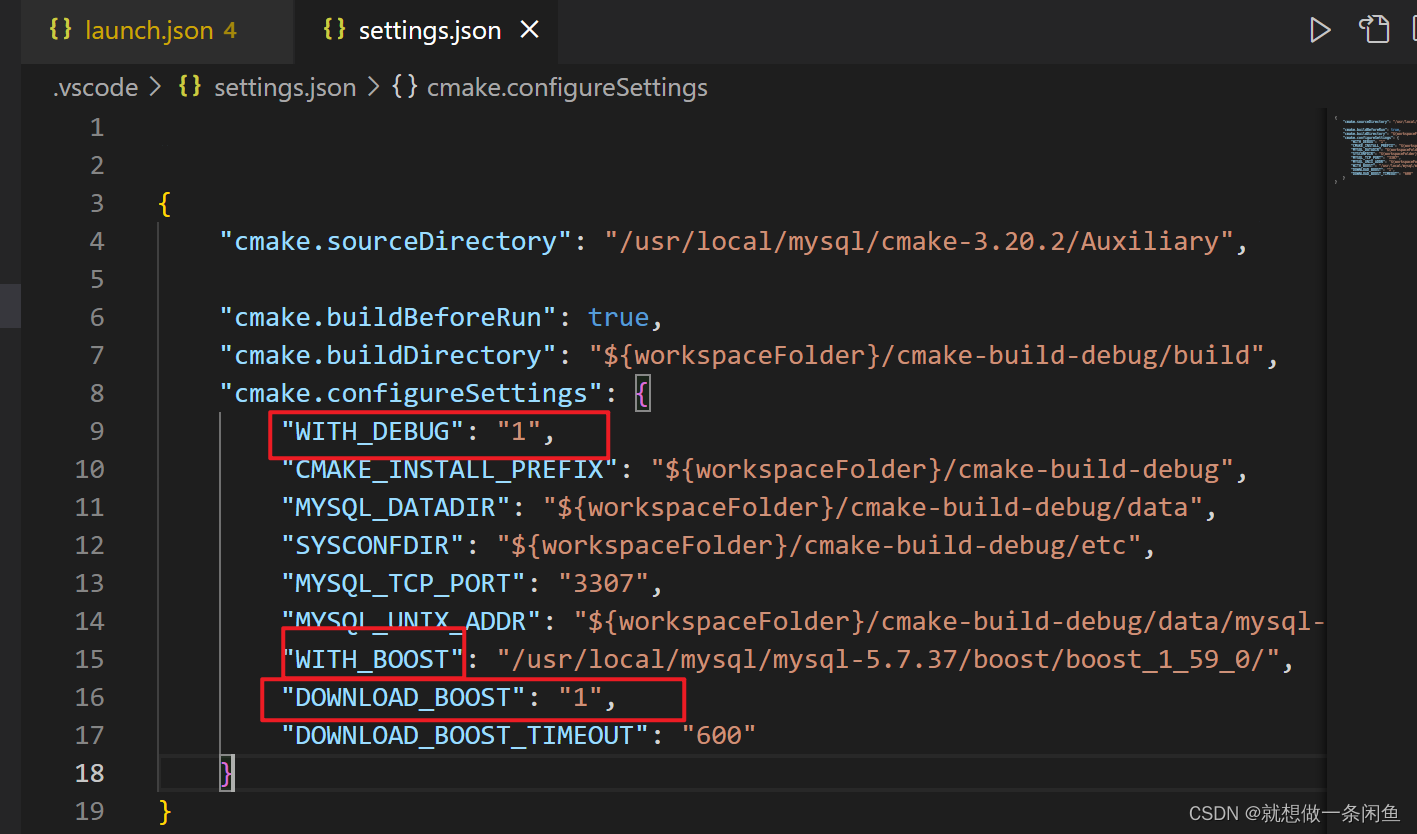Click the JSON braces icon on settings.json tab
1417x834 pixels.
(334, 30)
